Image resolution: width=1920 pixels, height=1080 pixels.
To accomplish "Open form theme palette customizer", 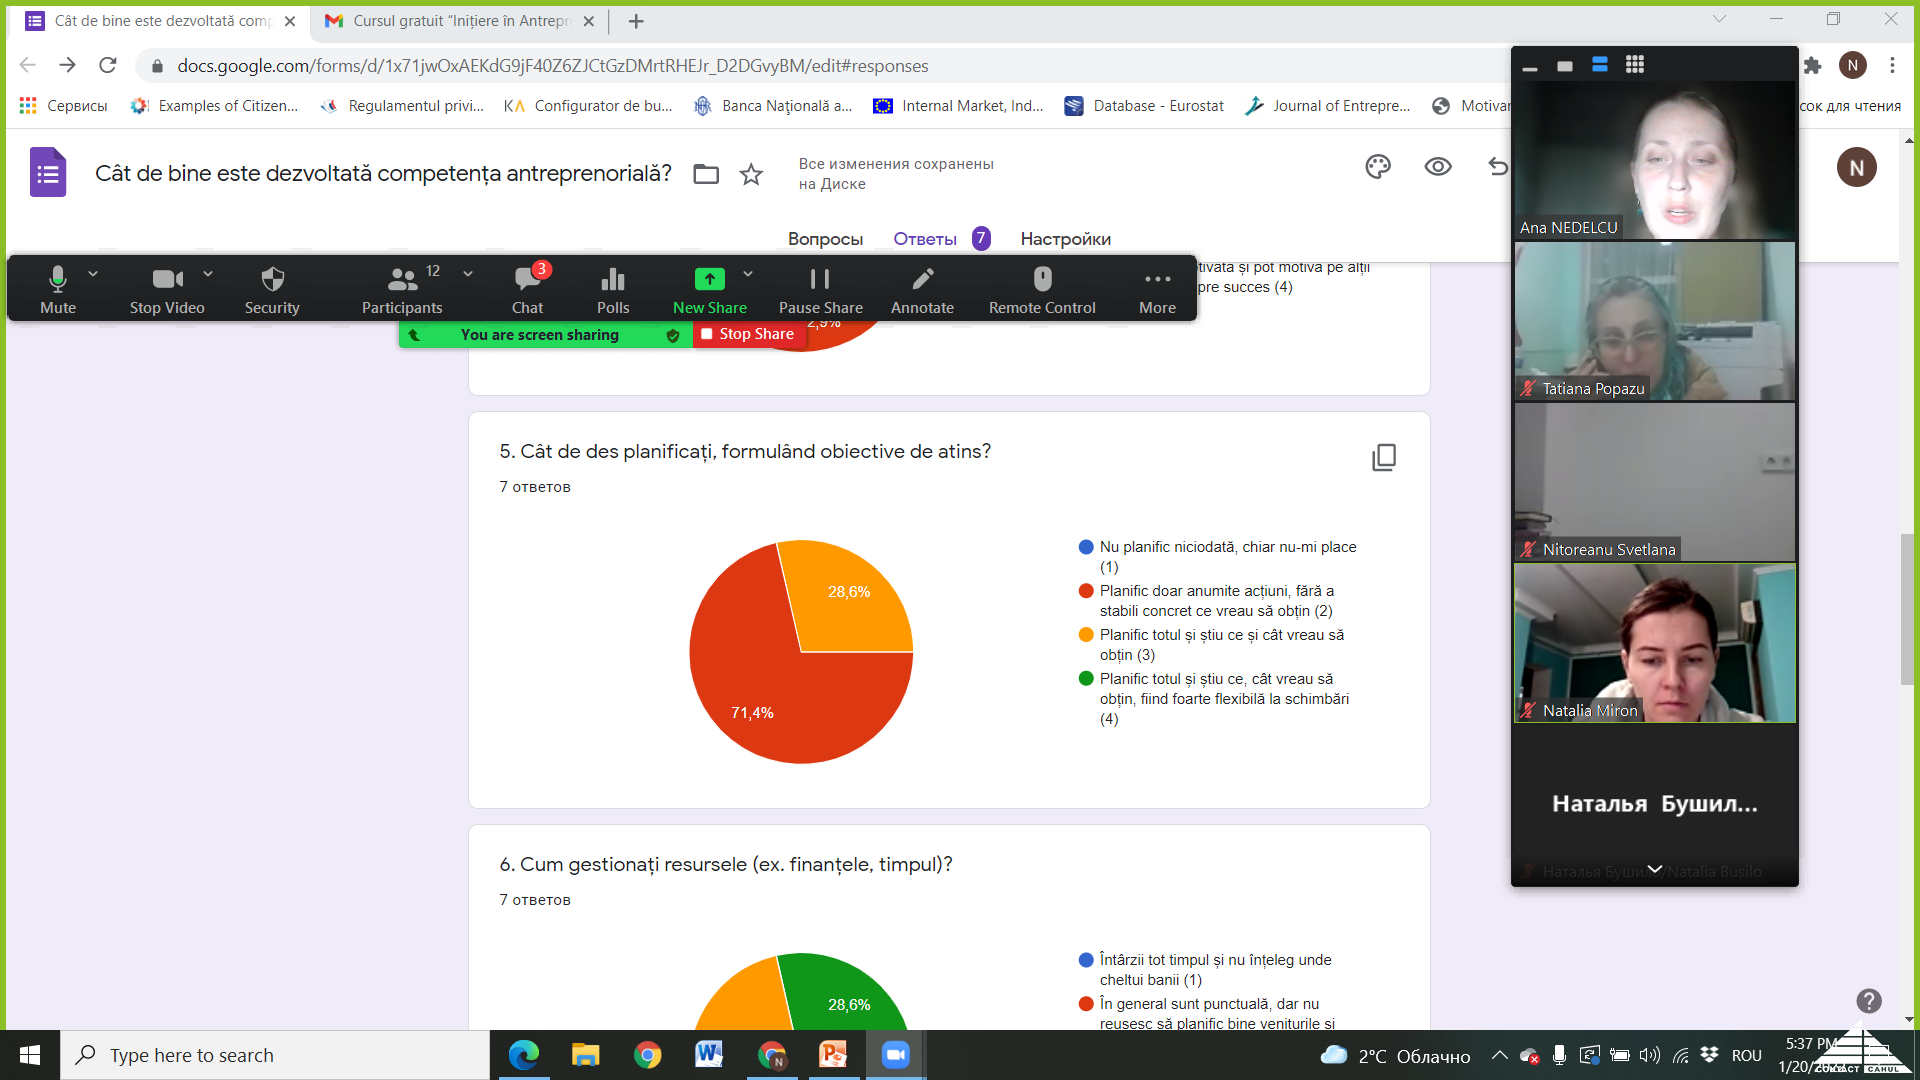I will [1378, 167].
